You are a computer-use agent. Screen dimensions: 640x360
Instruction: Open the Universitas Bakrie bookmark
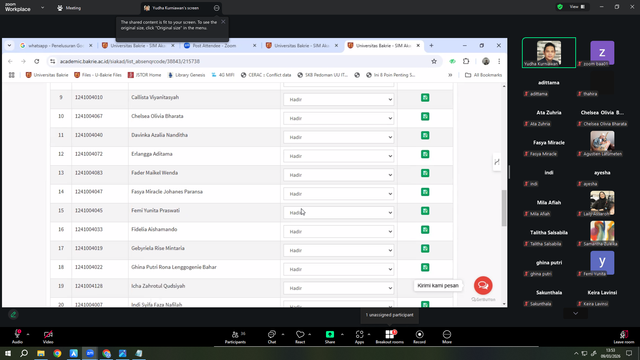click(47, 75)
